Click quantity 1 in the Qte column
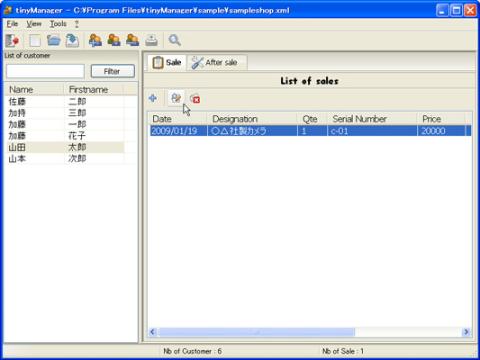This screenshot has width=480, height=360. click(304, 131)
